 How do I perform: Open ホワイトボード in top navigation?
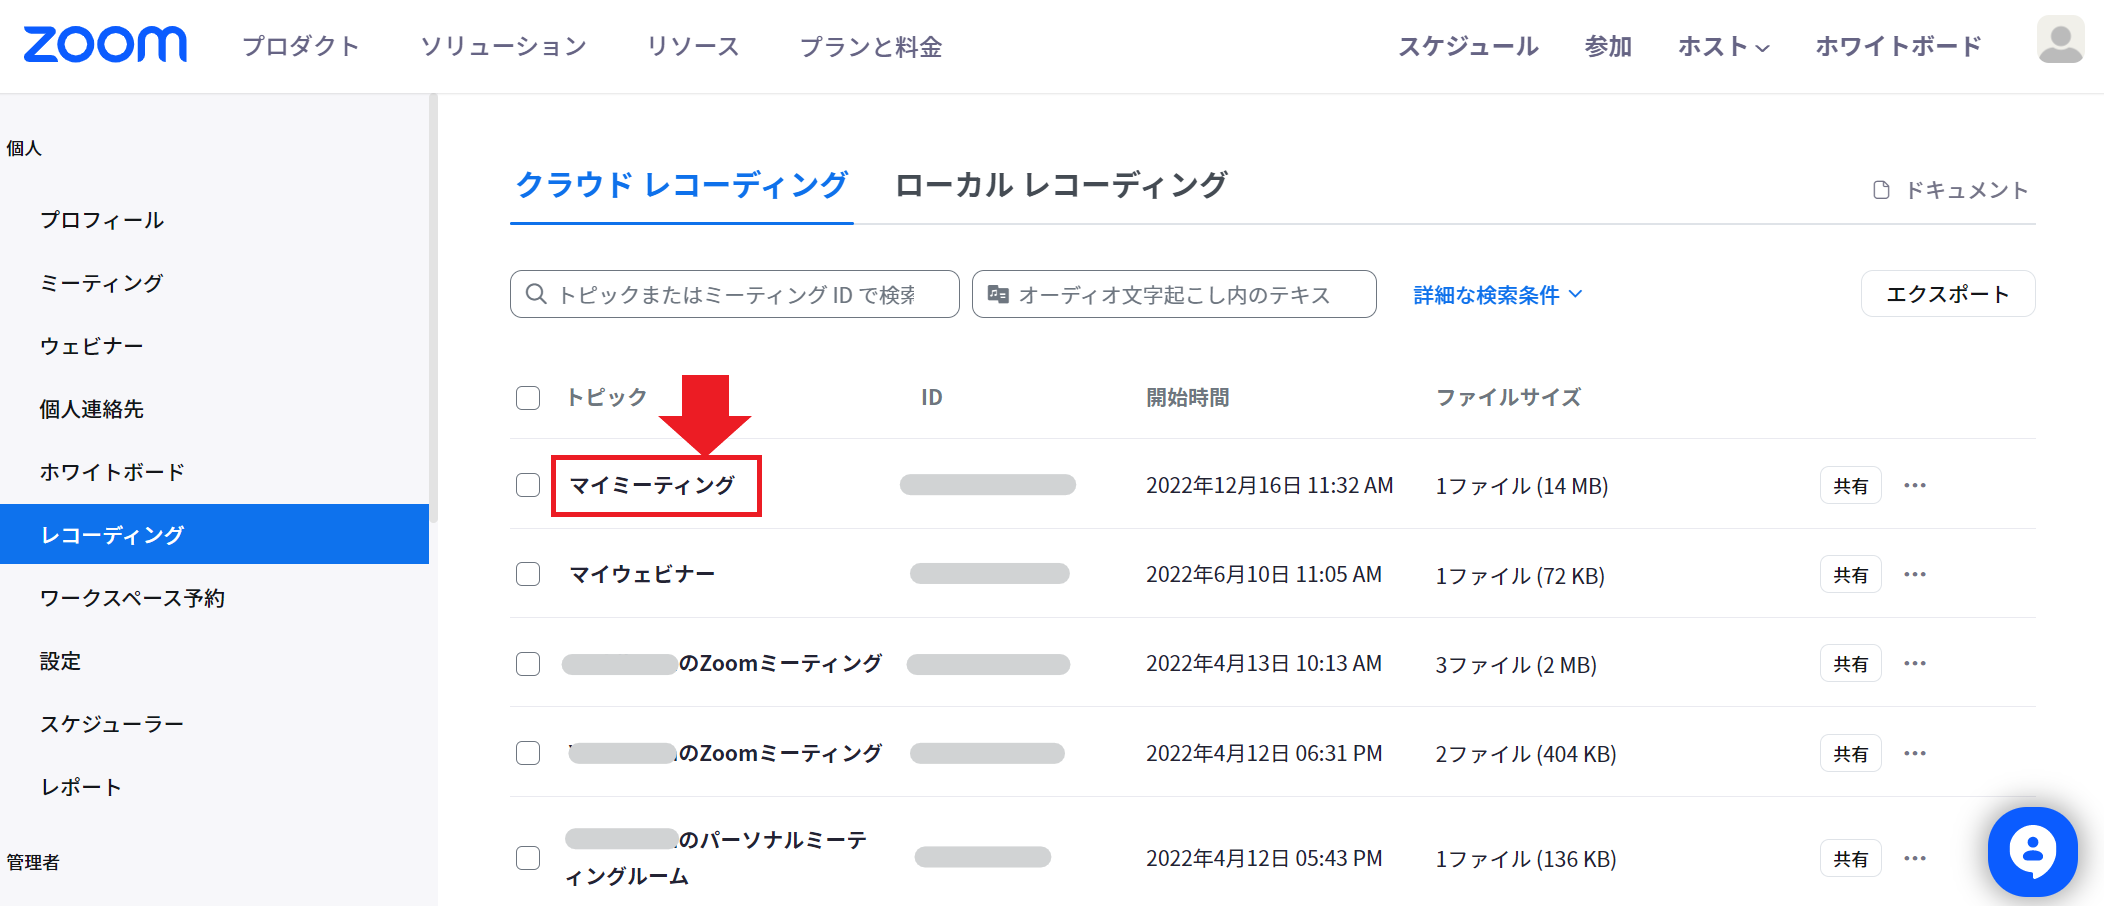[1898, 46]
